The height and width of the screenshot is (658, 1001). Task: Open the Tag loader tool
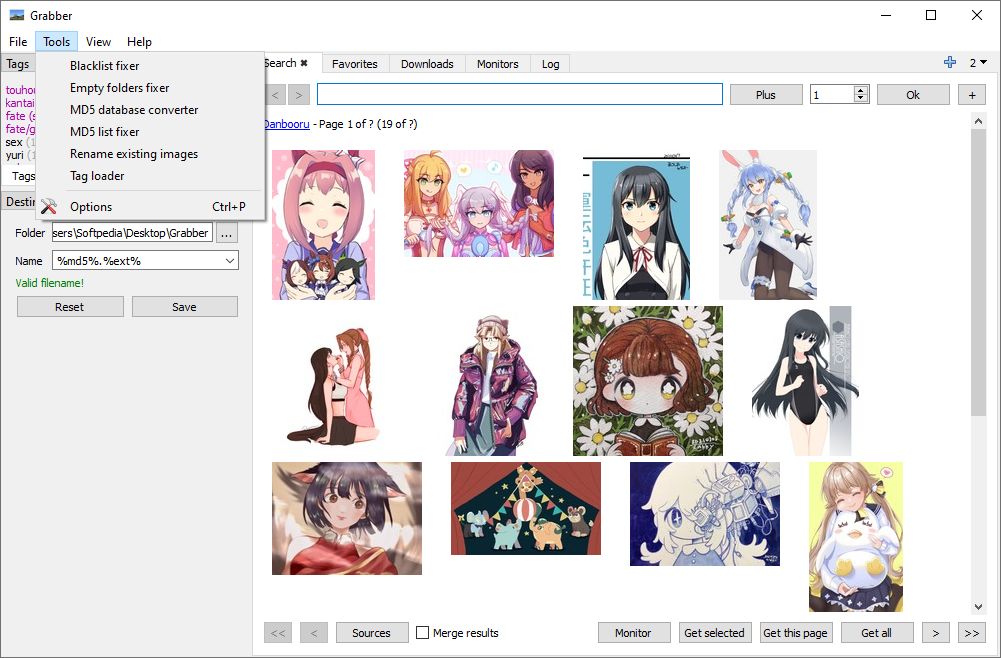[150, 176]
